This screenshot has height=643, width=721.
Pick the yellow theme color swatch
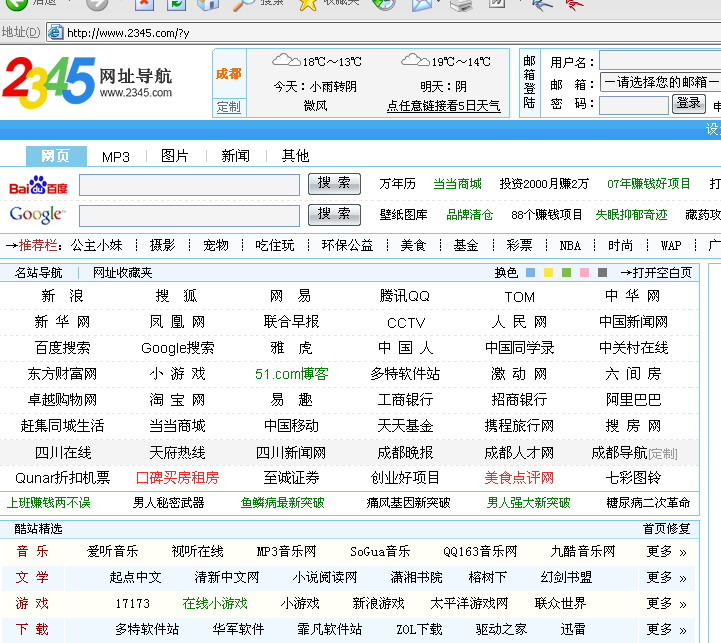[548, 273]
